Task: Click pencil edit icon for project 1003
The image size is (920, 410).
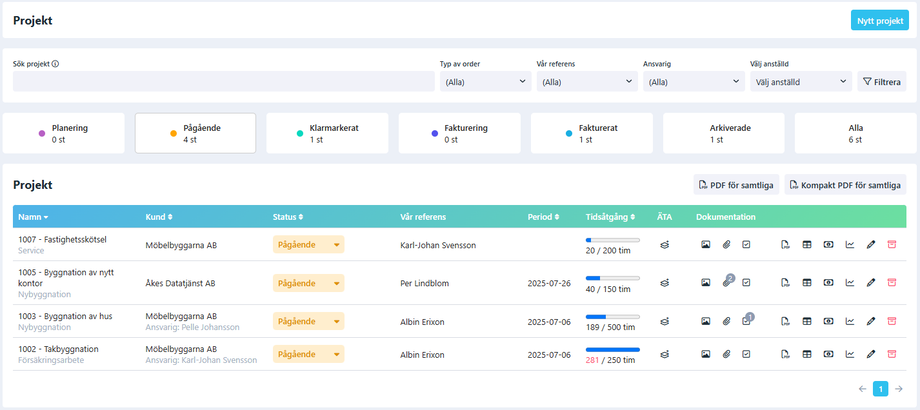Action: click(871, 321)
